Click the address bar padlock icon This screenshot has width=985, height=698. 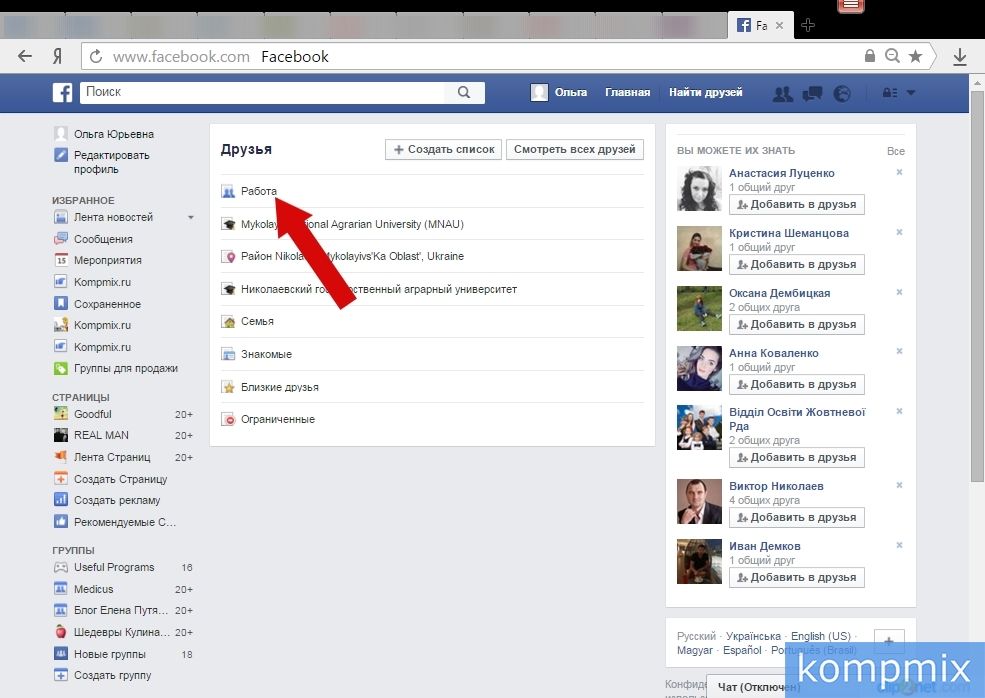pyautogui.click(x=869, y=56)
